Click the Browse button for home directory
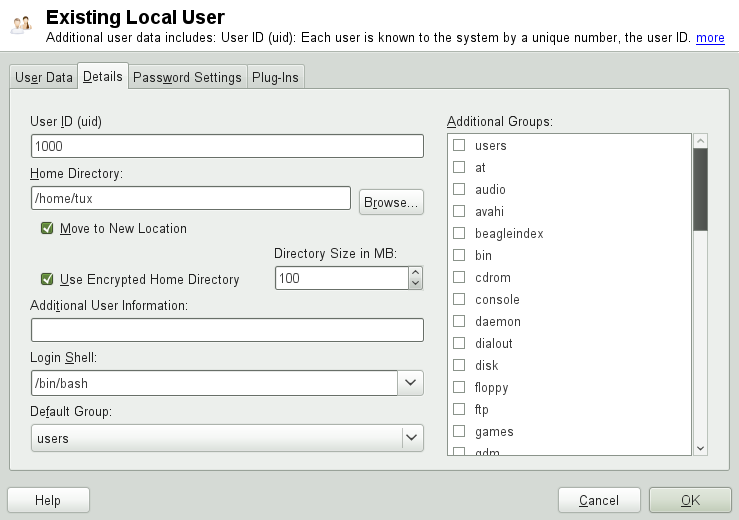 click(391, 202)
